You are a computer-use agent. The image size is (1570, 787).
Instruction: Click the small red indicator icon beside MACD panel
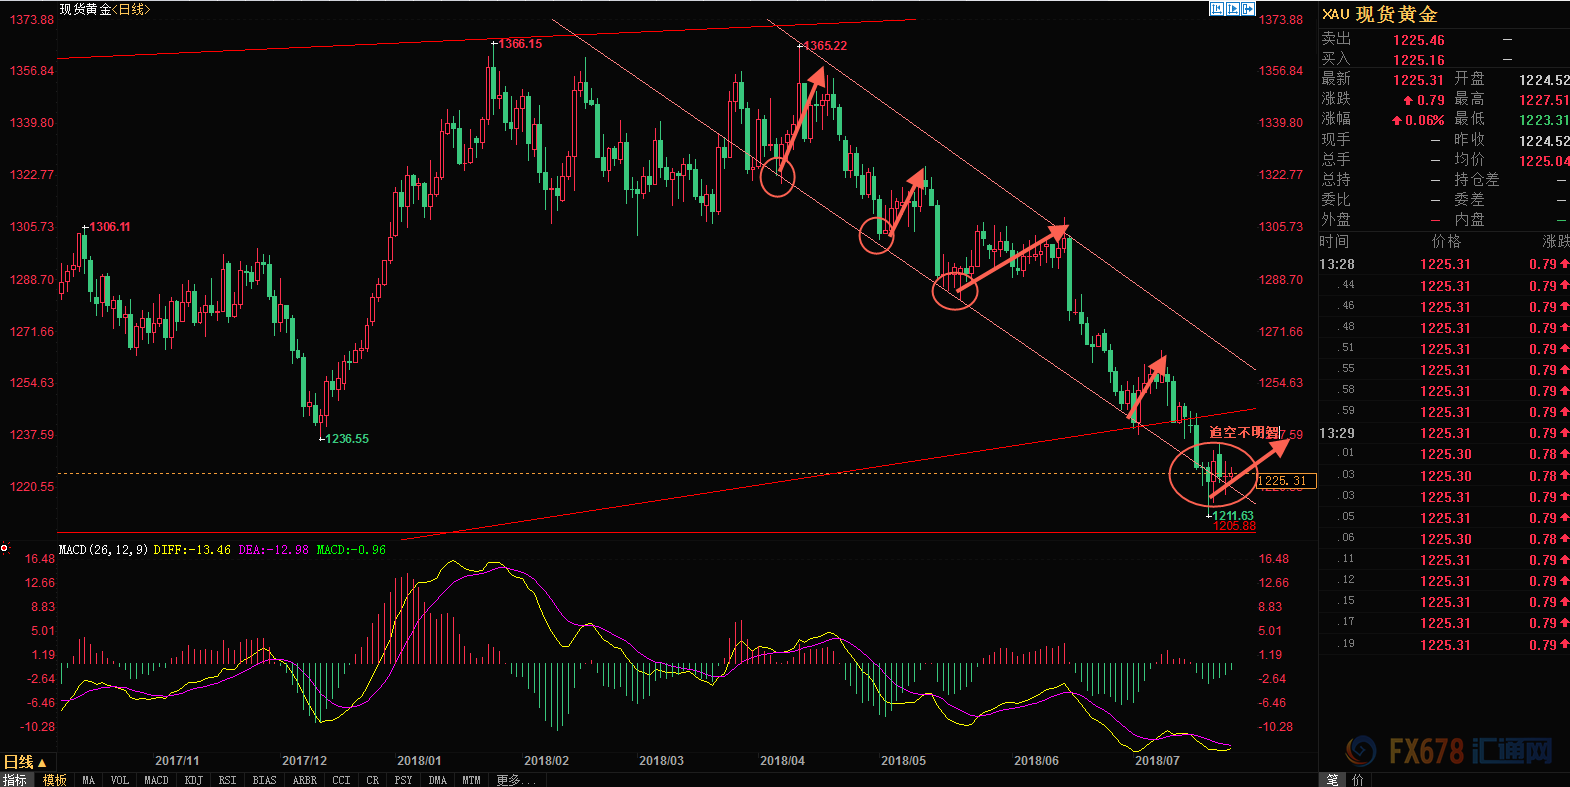[5, 548]
